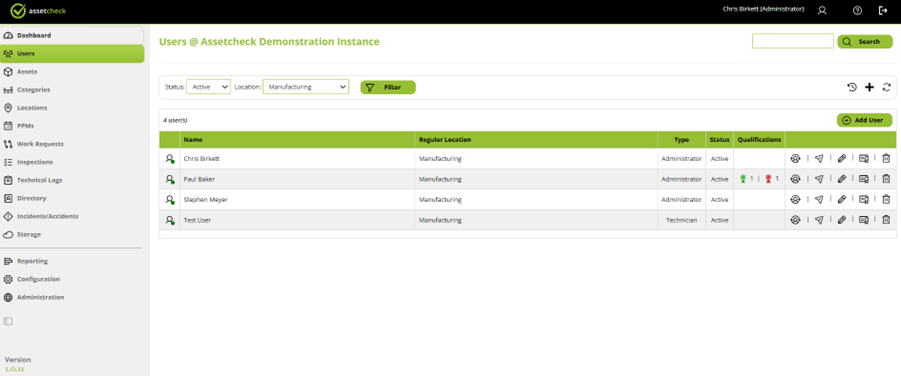Click the ID card icon for Paul Baker
Image resolution: width=901 pixels, height=376 pixels.
[864, 179]
